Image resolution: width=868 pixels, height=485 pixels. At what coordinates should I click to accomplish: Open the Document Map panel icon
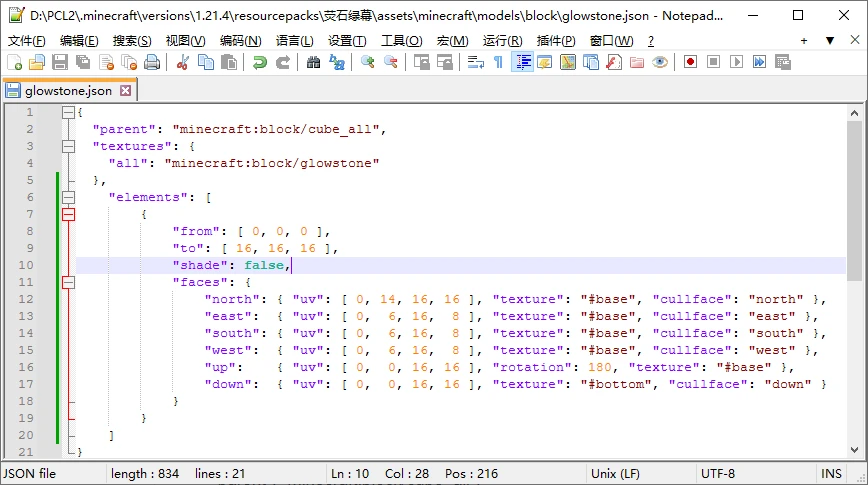[x=568, y=62]
